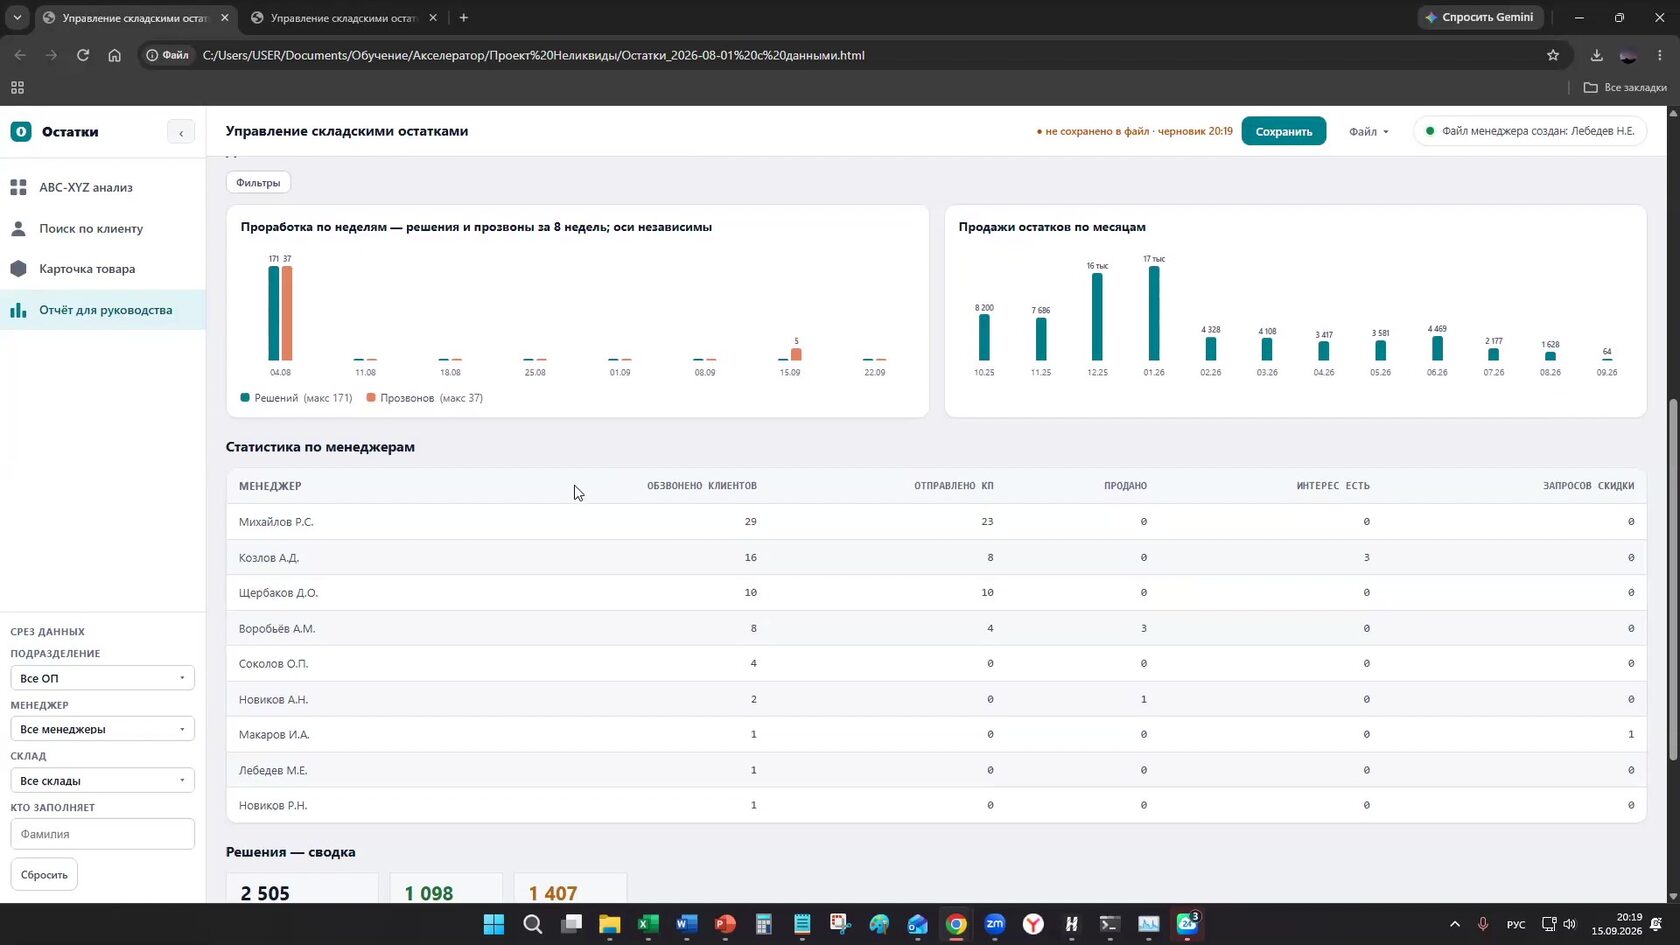Viewport: 1680px width, 945px height.
Task: Open Windows Start menu
Action: 494,924
